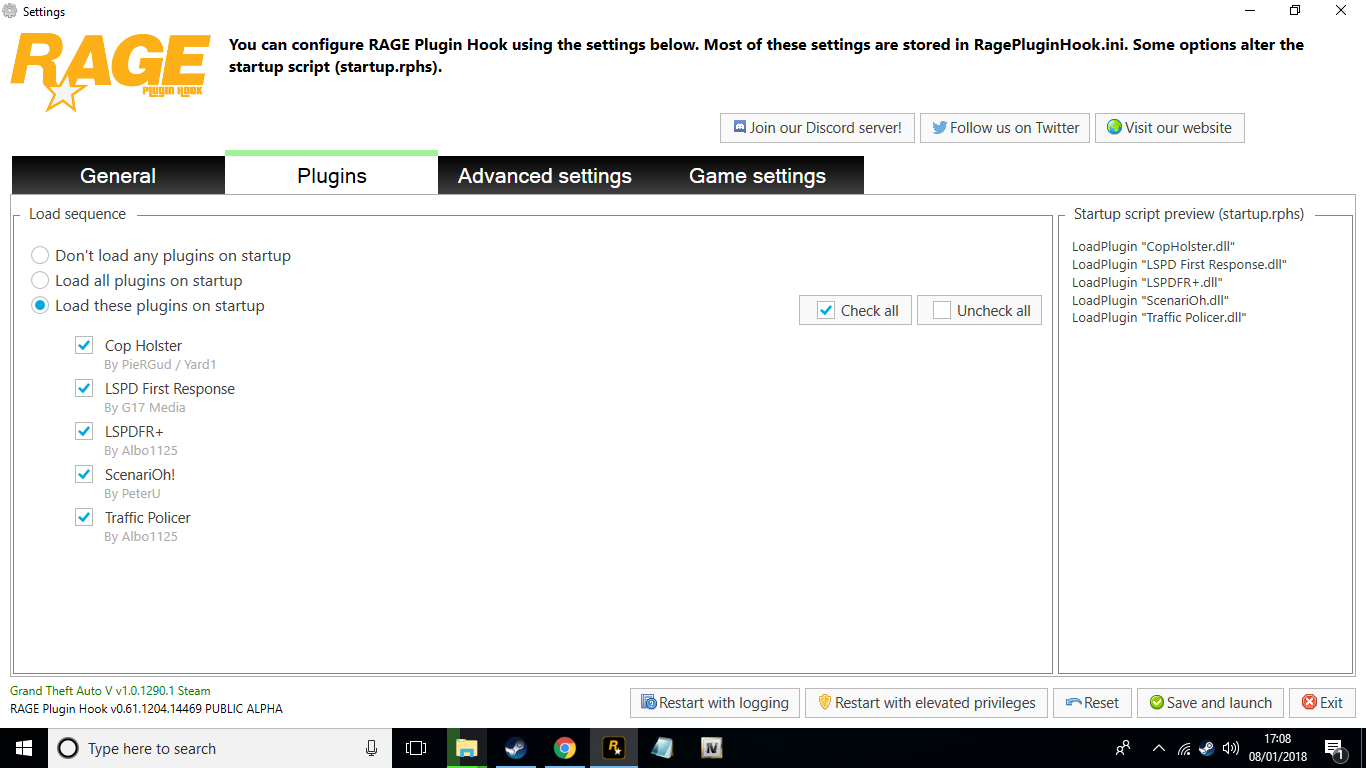Choose "Load these plugins on startup" option
Viewport: 1366px width, 768px height.
coord(148,306)
